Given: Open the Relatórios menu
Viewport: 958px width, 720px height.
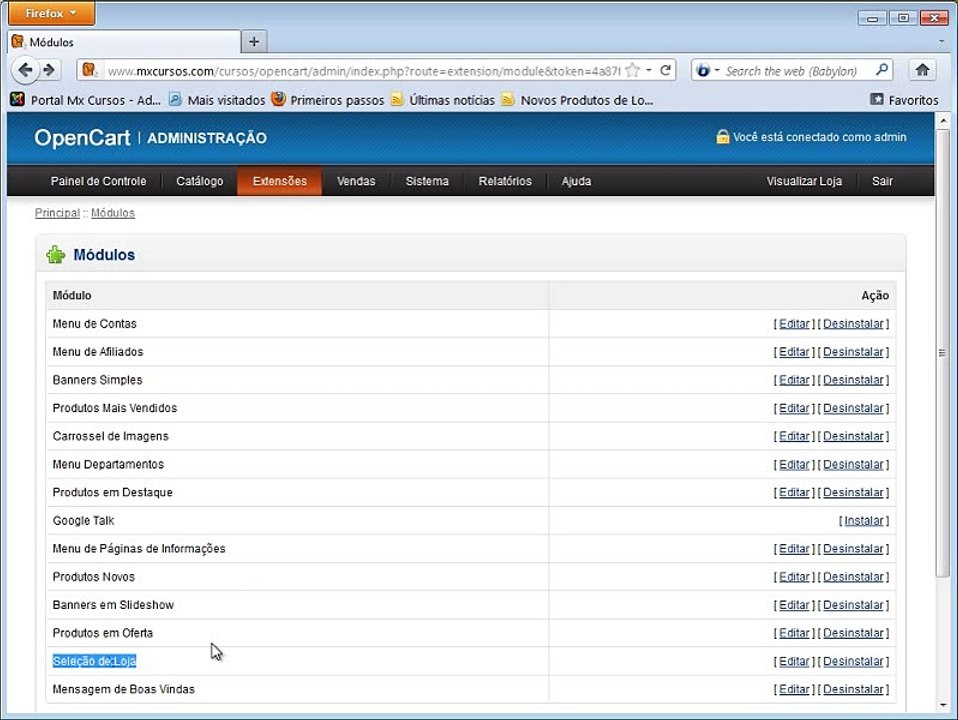Looking at the screenshot, I should (x=505, y=181).
